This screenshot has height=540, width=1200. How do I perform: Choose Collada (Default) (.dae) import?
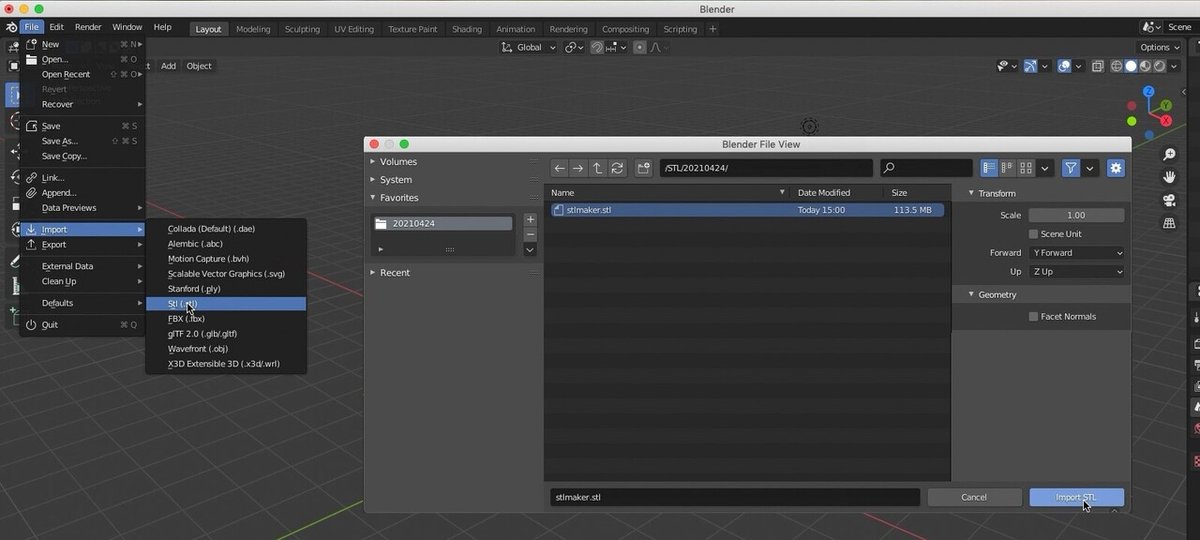[226, 229]
